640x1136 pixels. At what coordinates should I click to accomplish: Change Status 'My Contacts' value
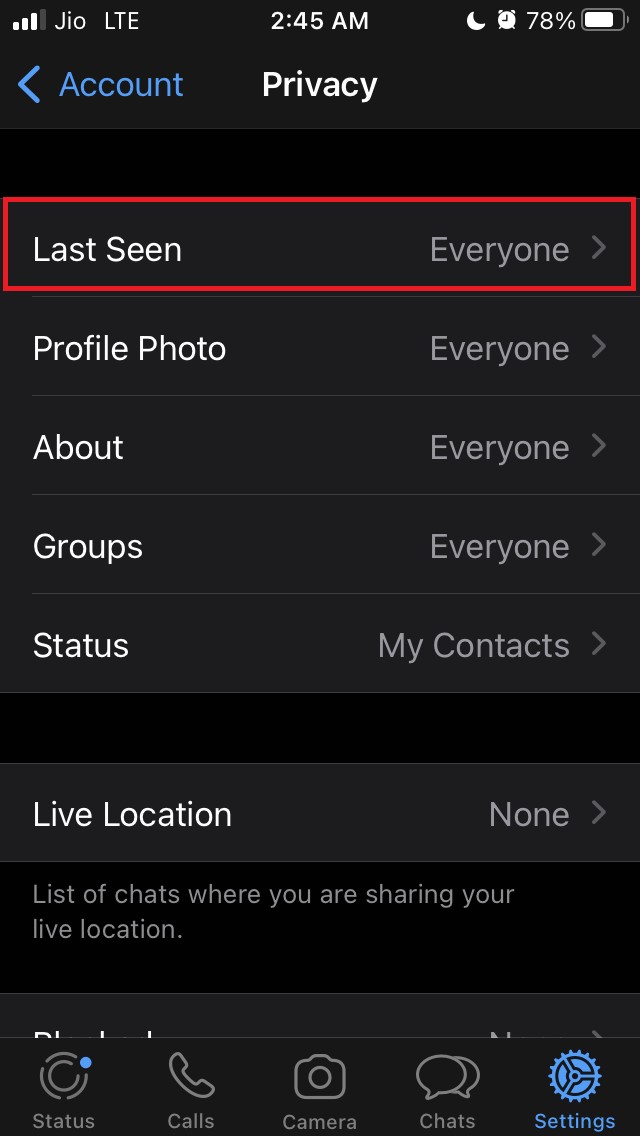473,646
